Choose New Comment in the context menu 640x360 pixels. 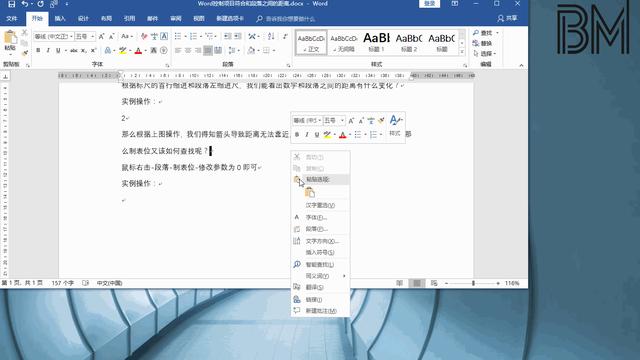[320, 311]
